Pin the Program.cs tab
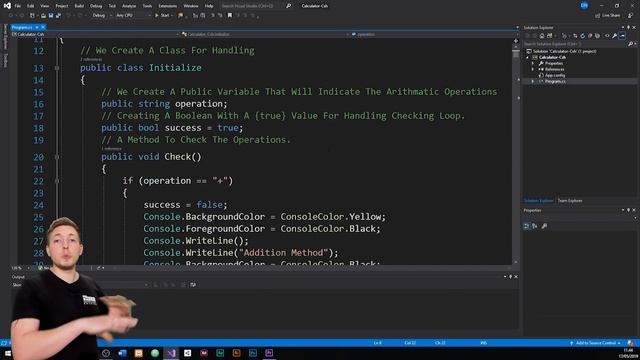The height and width of the screenshot is (360, 640). point(37,27)
